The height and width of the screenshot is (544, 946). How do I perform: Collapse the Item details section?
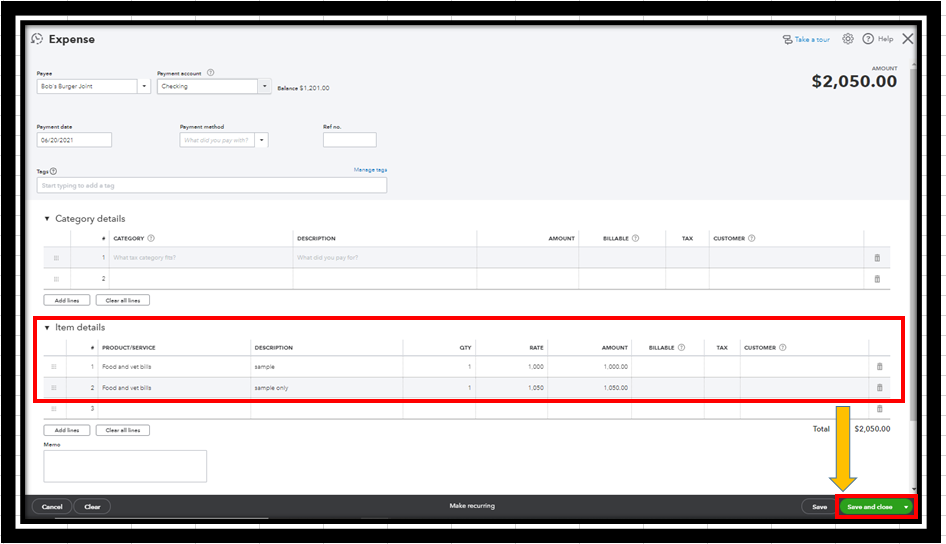pyautogui.click(x=47, y=327)
